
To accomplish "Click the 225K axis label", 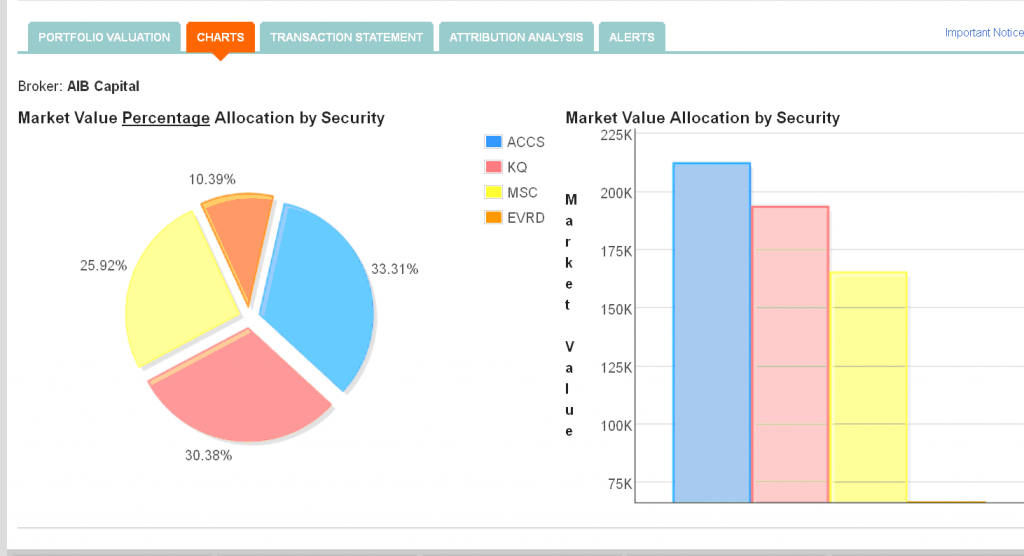I will pos(616,135).
